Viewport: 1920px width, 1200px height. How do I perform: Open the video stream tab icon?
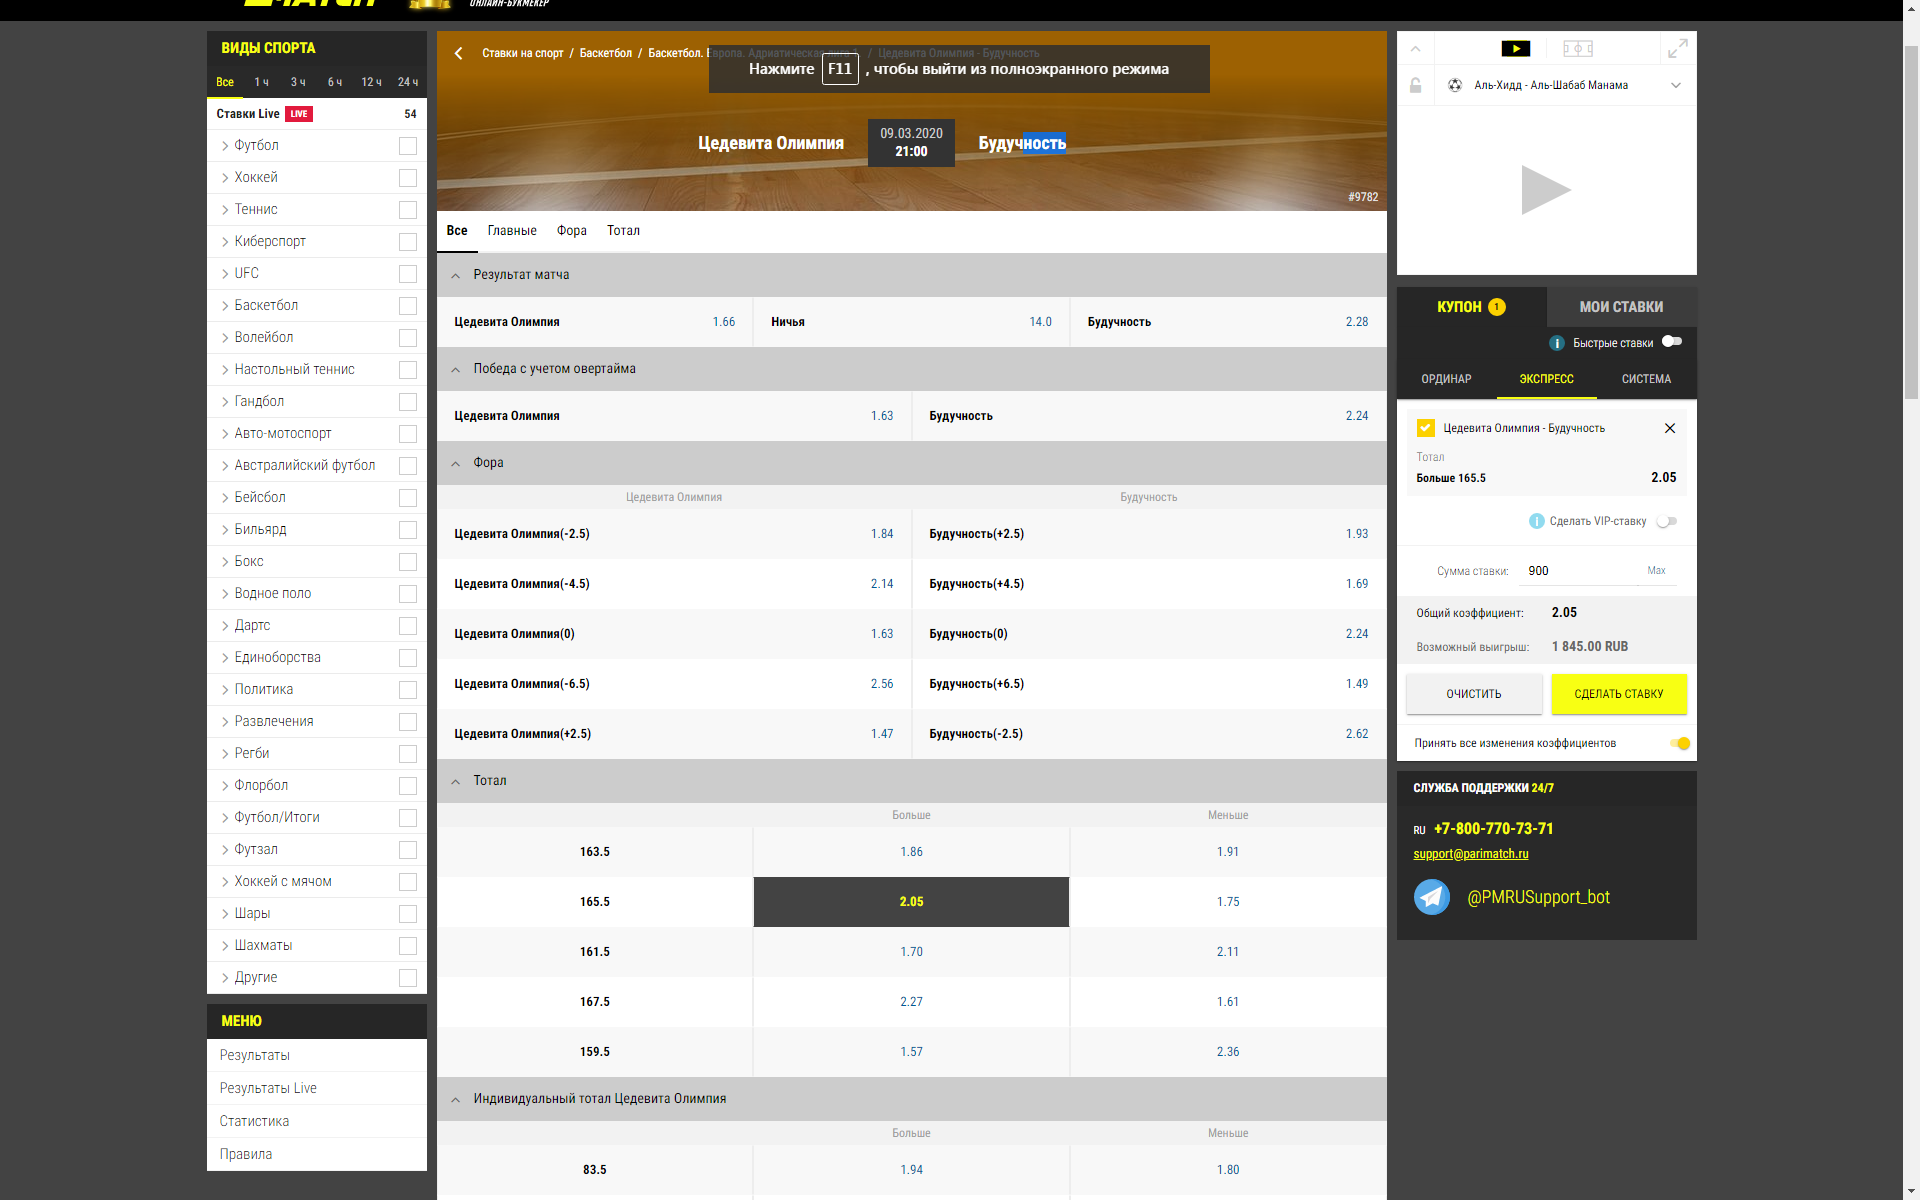(1516, 48)
